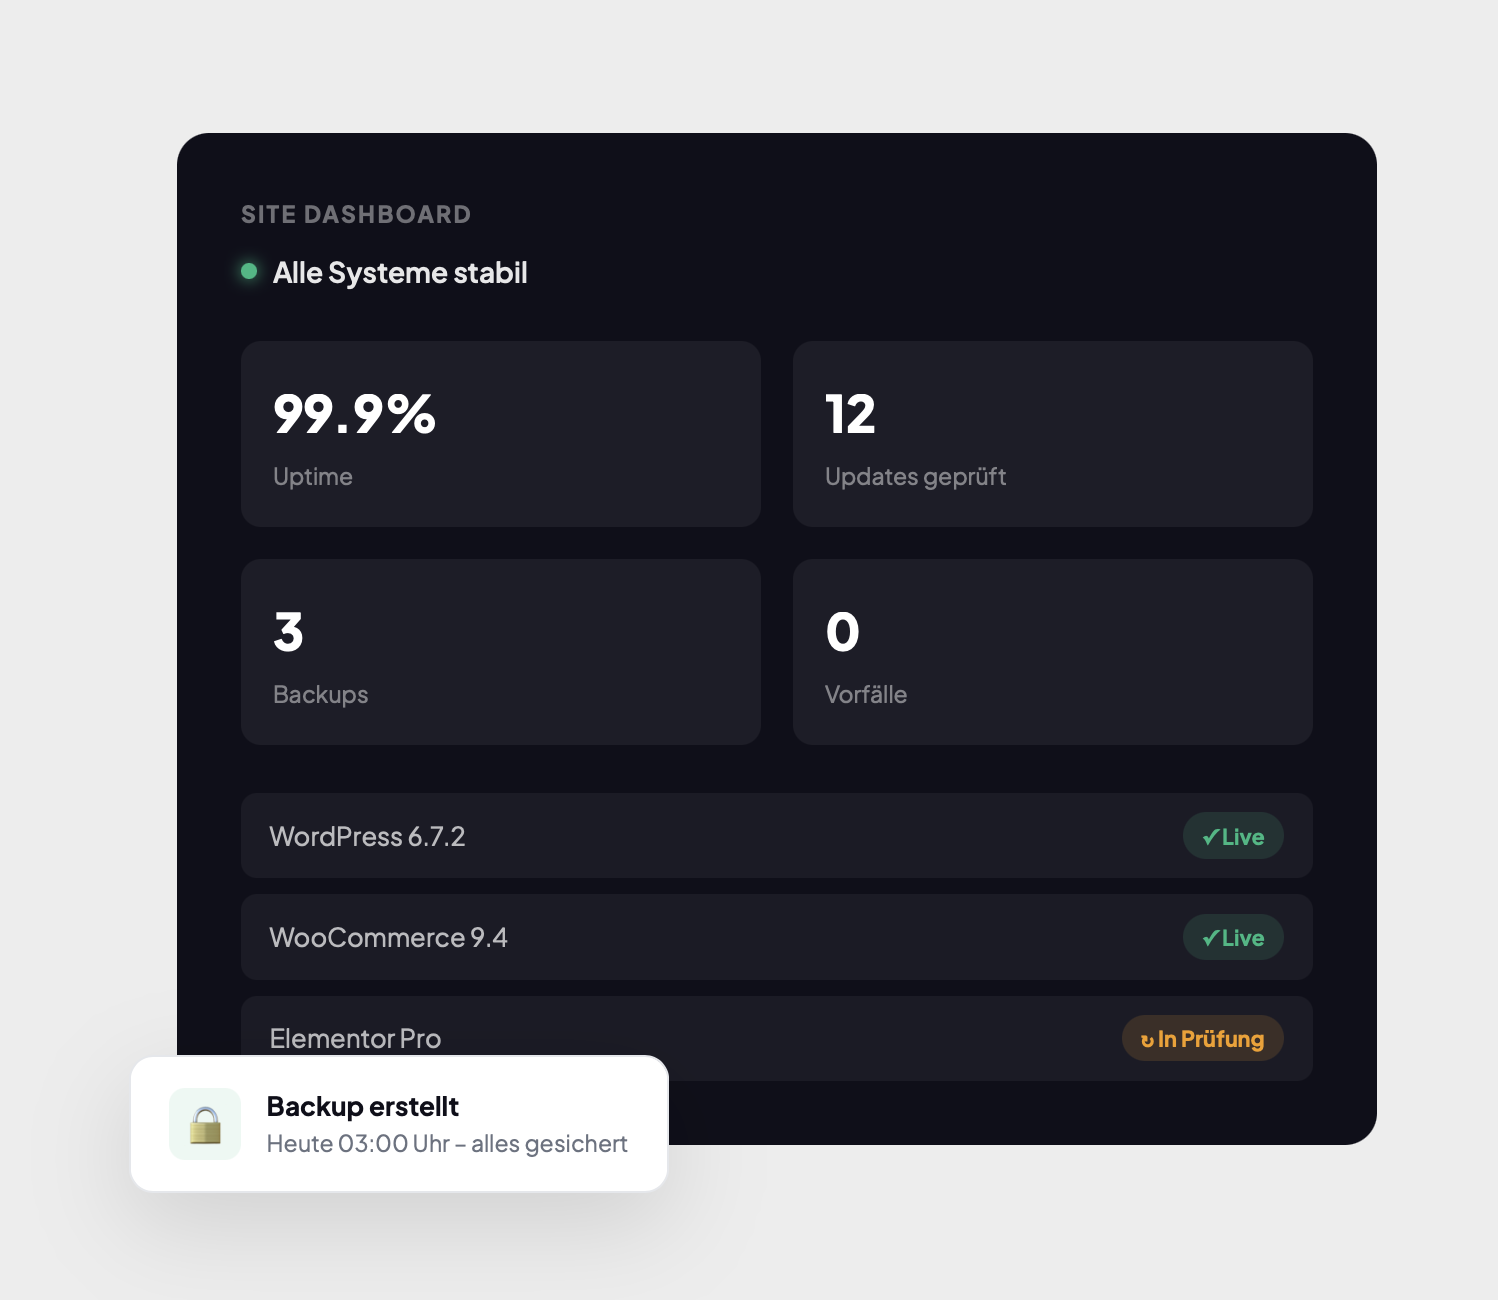1498x1300 pixels.
Task: Click the WordPress 6.7.2 row
Action: coord(700,836)
